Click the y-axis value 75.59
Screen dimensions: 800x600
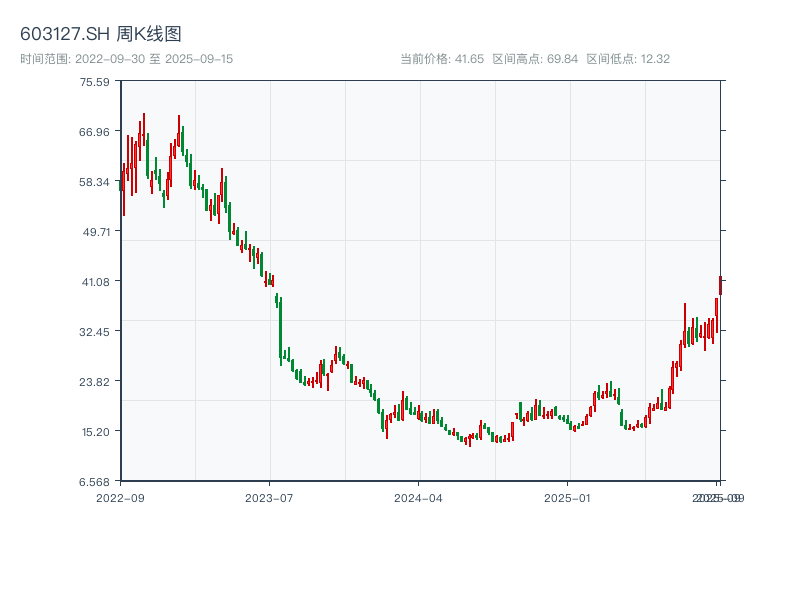click(x=94, y=82)
